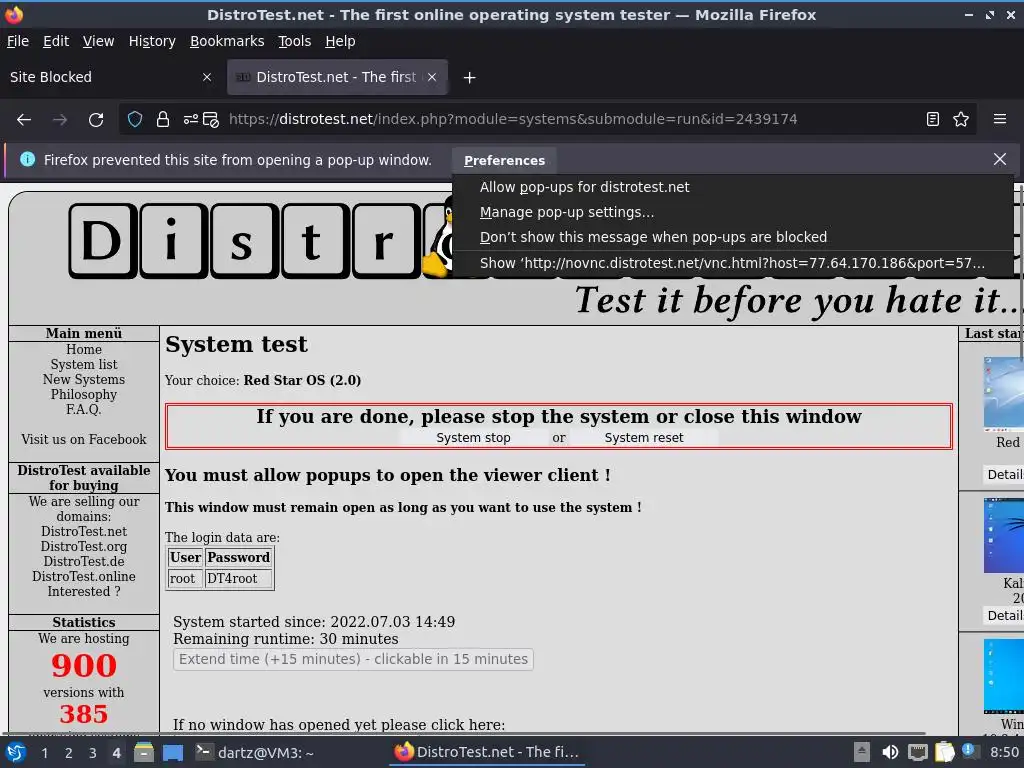
Task: Open the New Systems link
Action: 84,379
